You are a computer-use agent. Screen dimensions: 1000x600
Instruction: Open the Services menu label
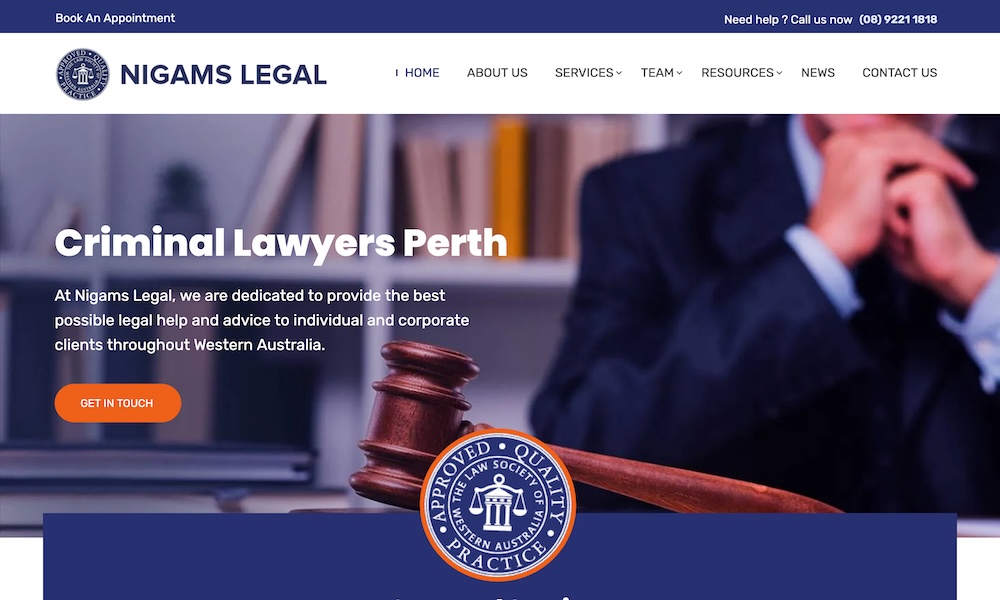pos(584,73)
